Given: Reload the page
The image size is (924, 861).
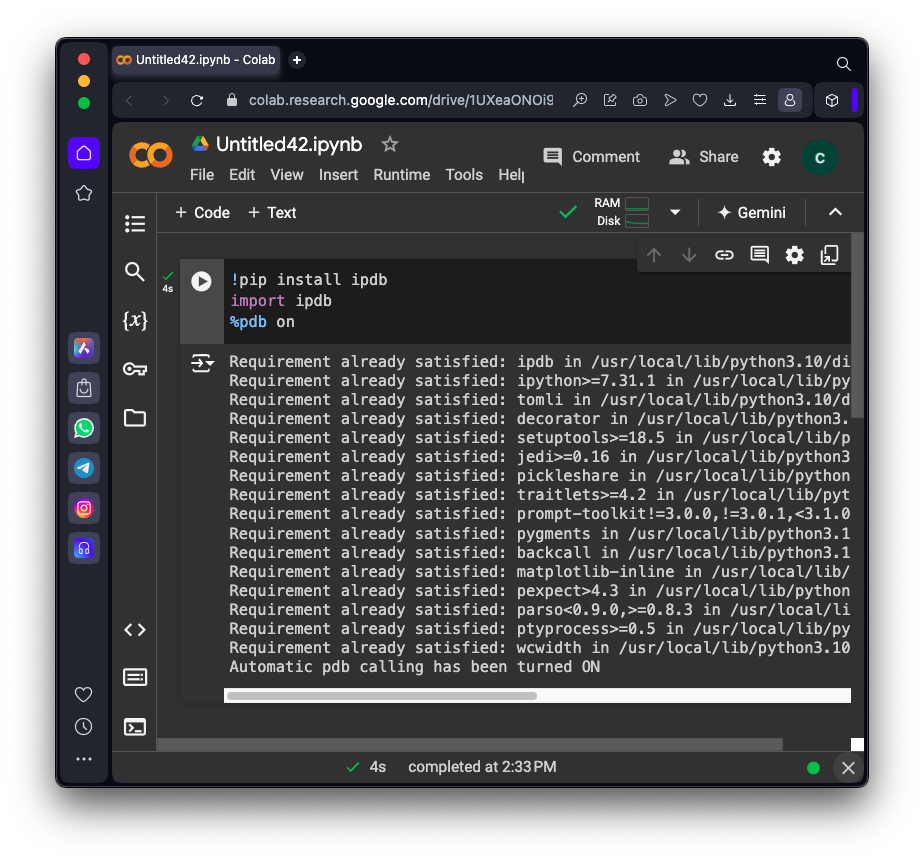Looking at the screenshot, I should 197,100.
